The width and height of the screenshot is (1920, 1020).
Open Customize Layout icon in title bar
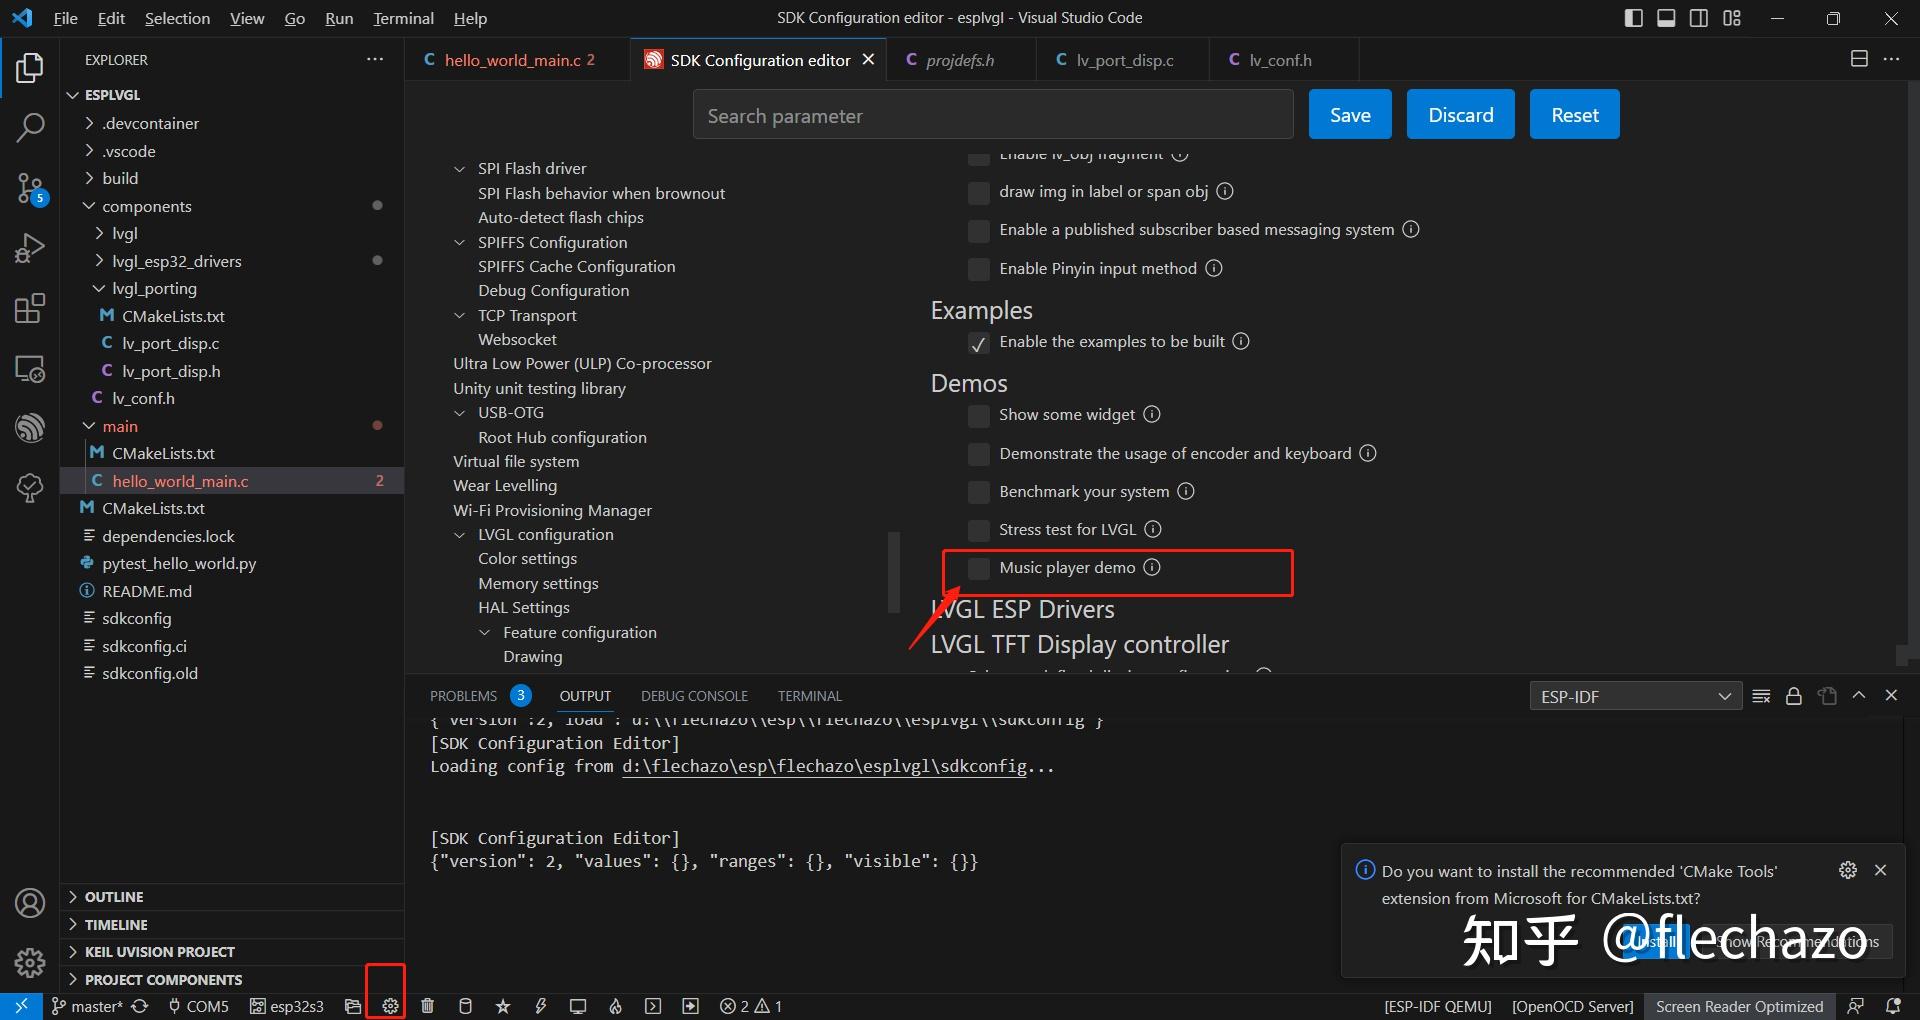[x=1732, y=18]
